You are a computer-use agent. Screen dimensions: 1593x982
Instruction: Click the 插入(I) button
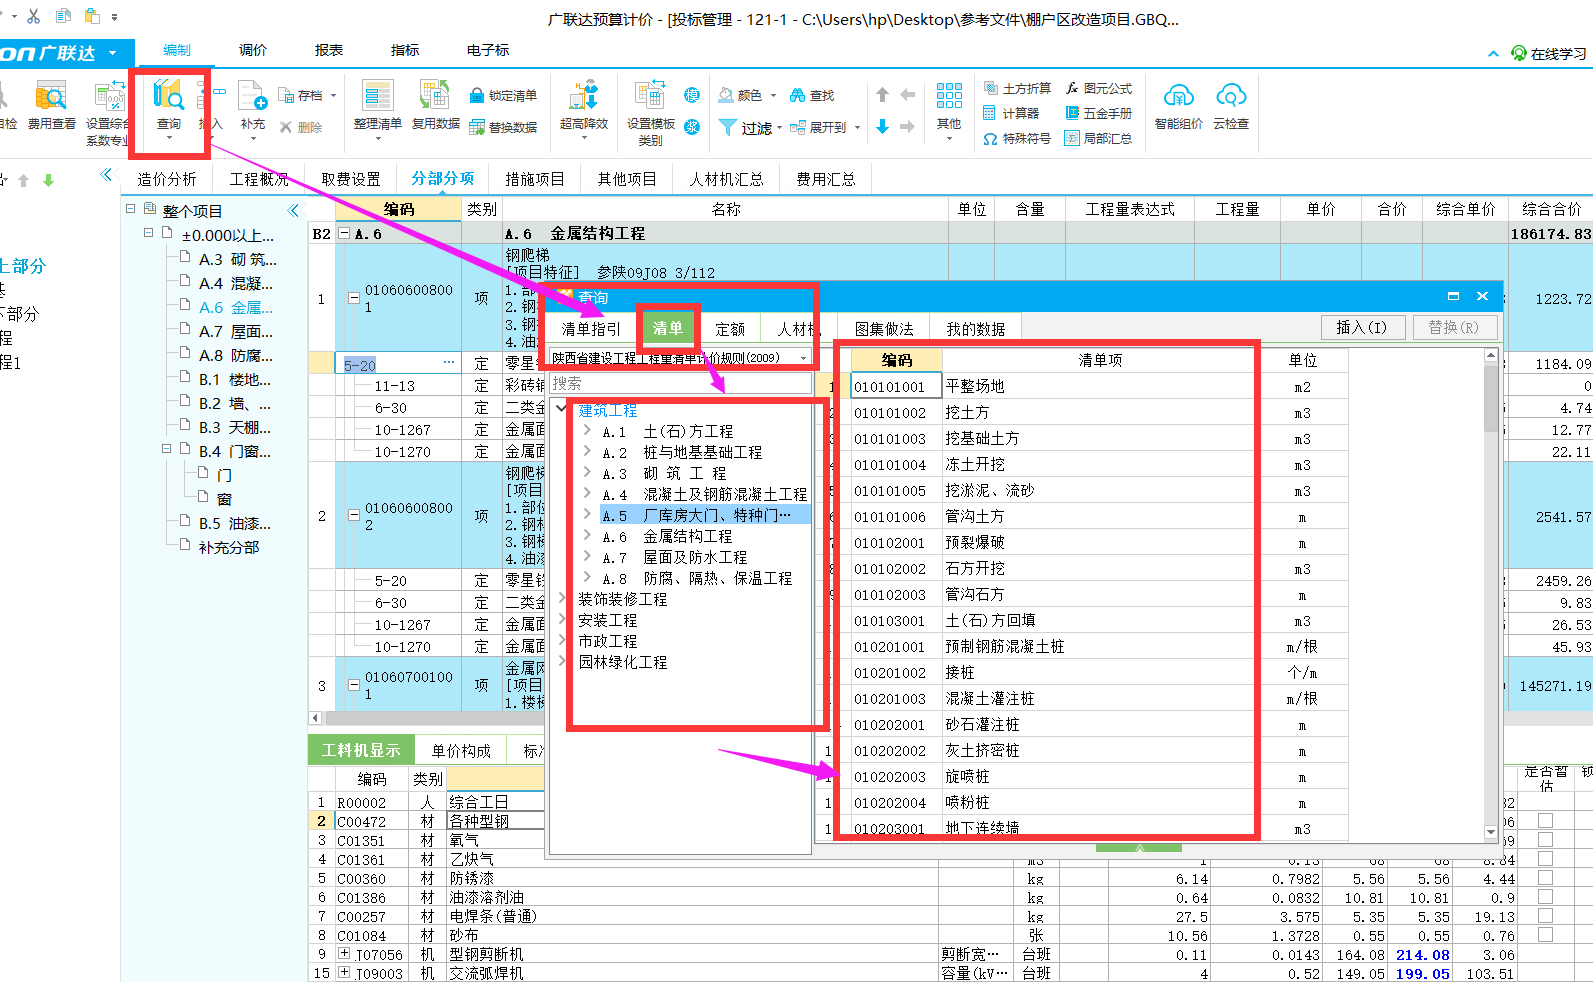pyautogui.click(x=1362, y=327)
